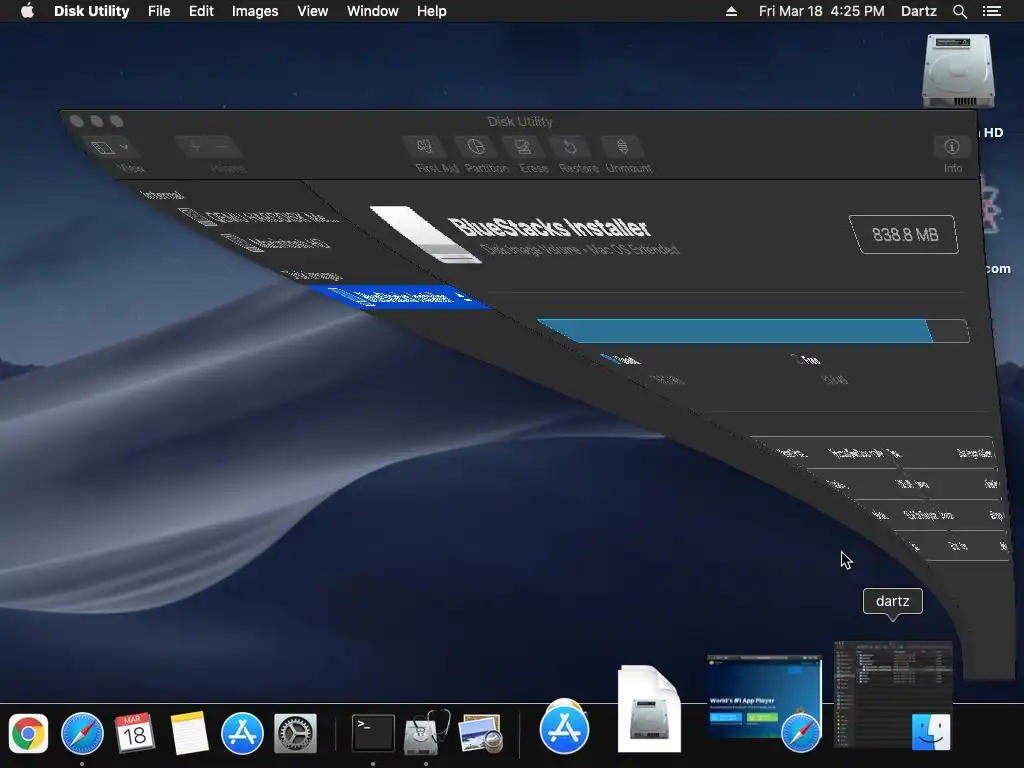Open the App Store icon beside Notes

242,733
